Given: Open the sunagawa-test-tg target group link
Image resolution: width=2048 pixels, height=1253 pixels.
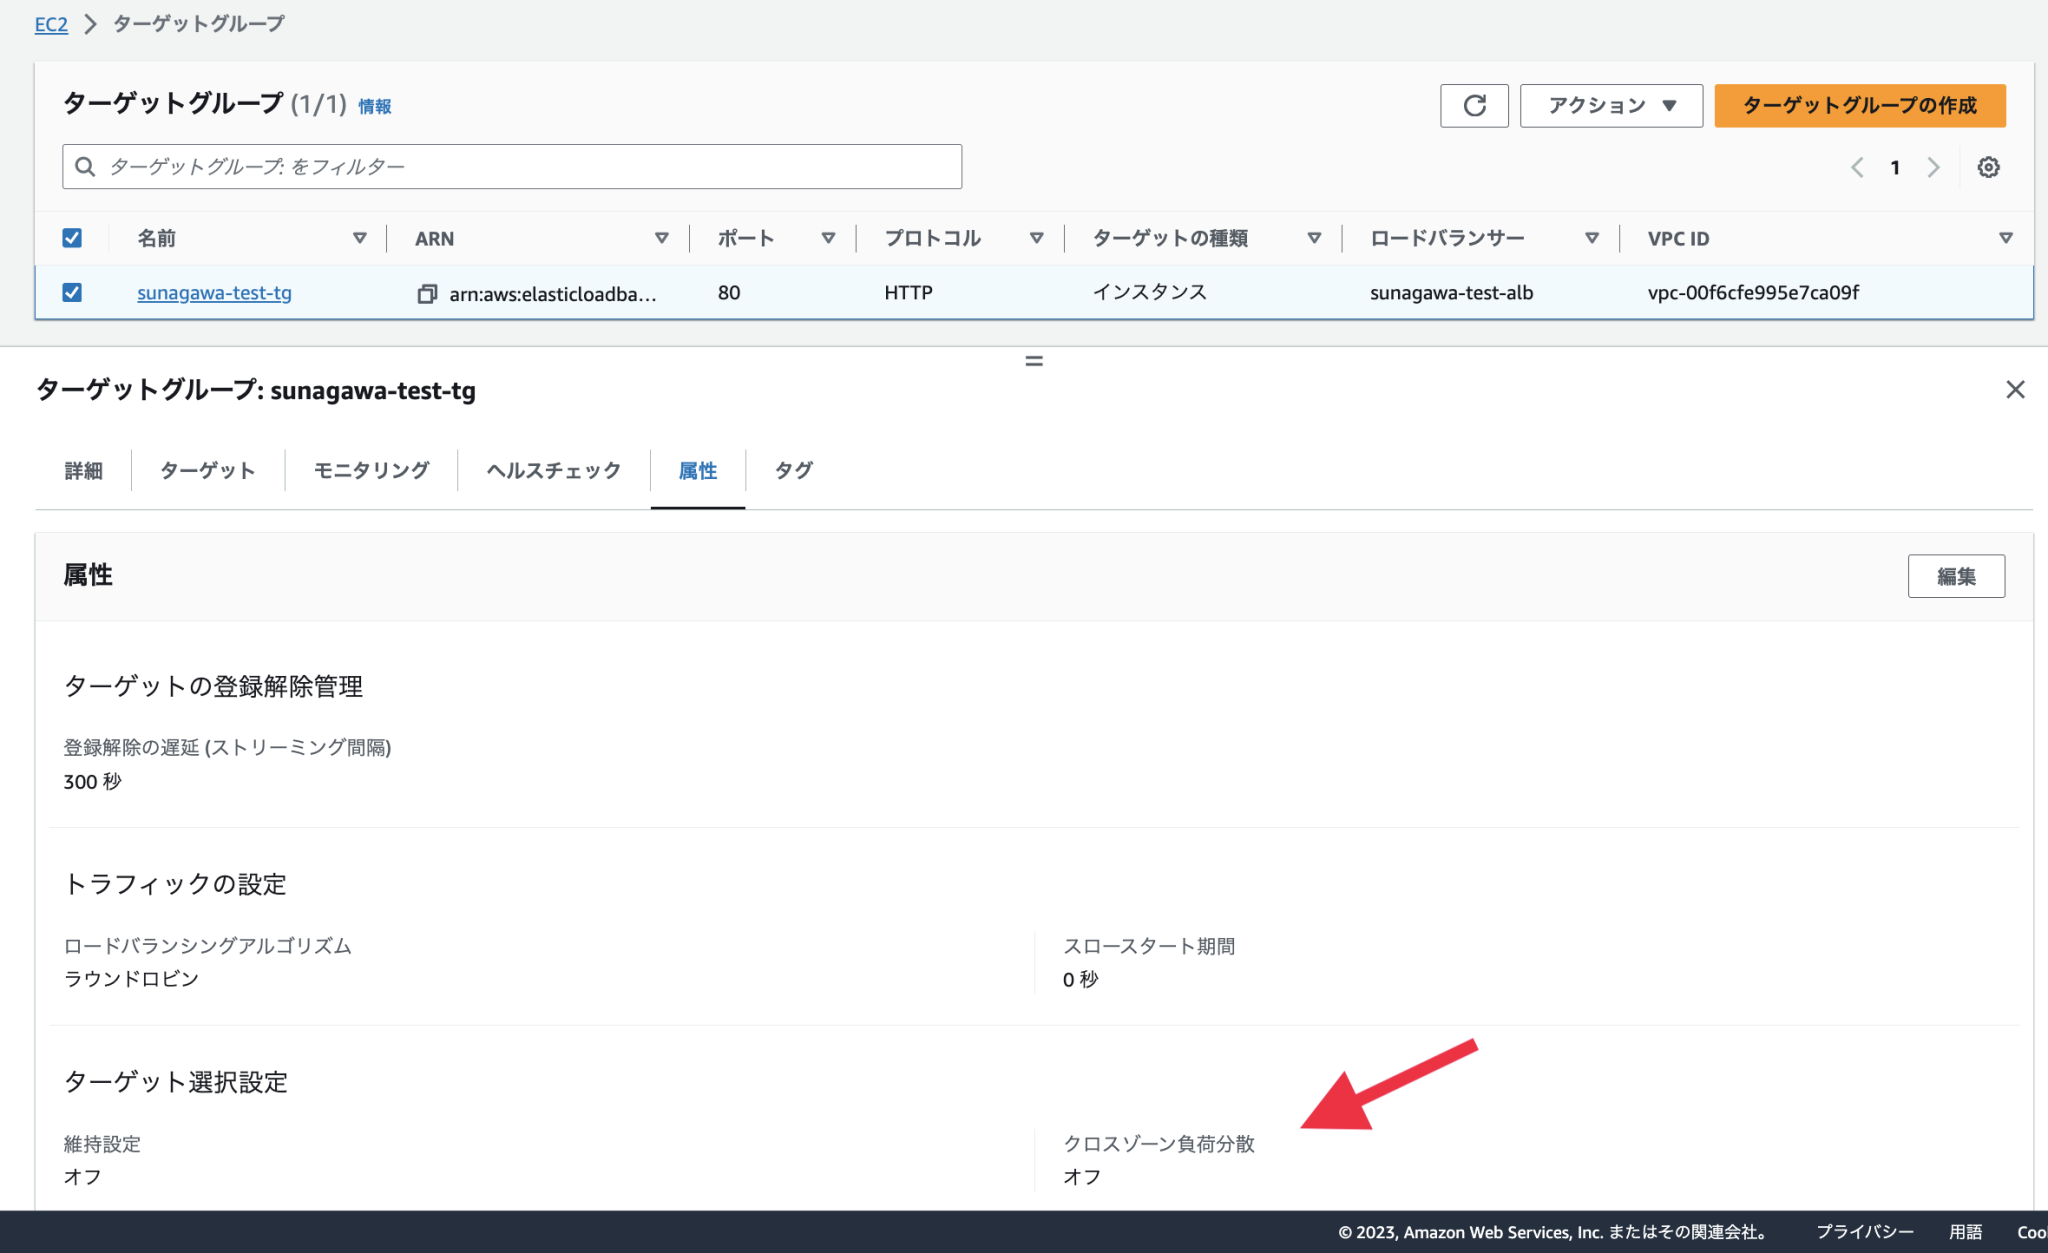Looking at the screenshot, I should pos(213,292).
